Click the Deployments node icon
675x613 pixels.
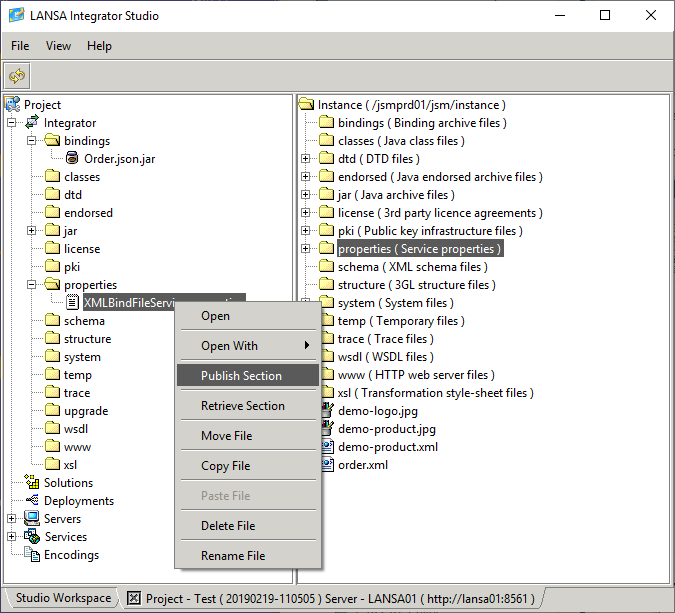click(32, 501)
